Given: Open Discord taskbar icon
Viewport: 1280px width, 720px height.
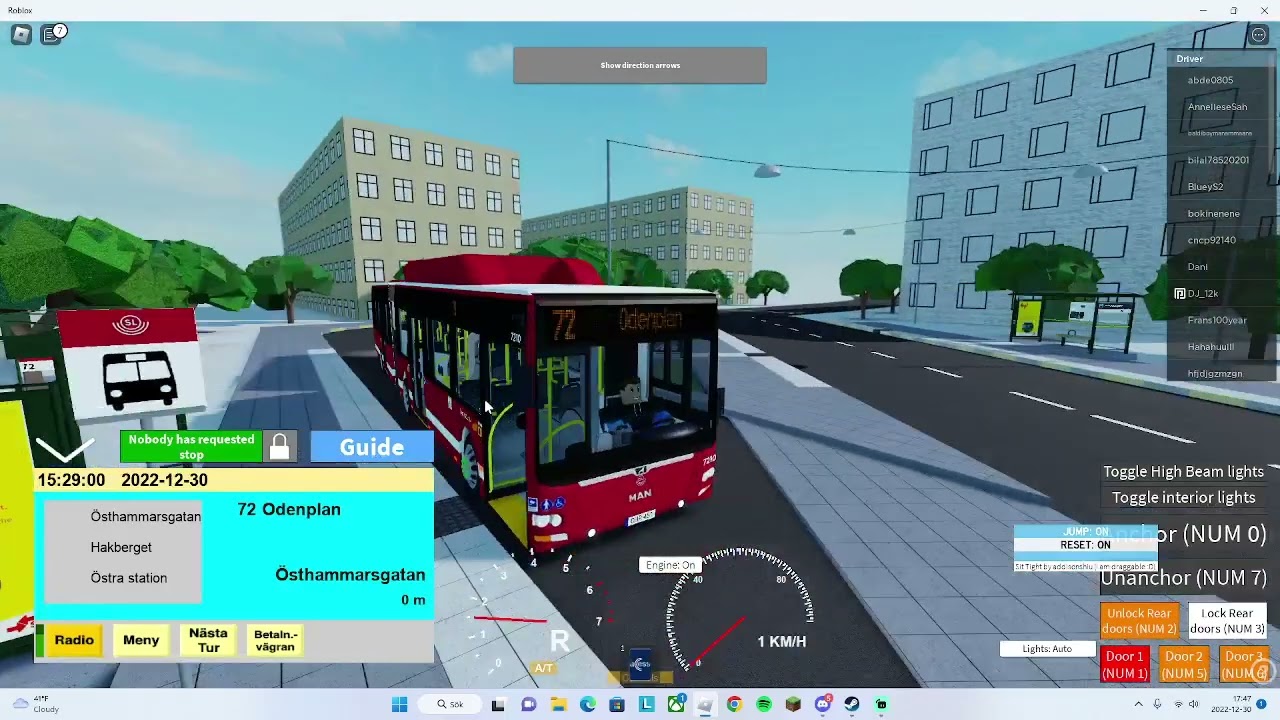Looking at the screenshot, I should 823,704.
